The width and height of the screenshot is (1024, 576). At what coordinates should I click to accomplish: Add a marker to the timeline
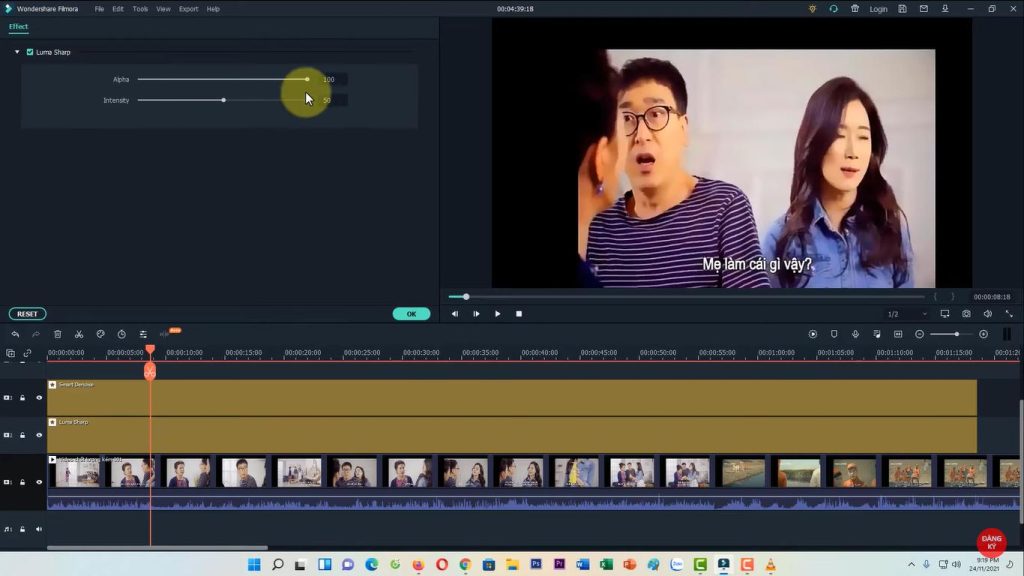pyautogui.click(x=833, y=334)
